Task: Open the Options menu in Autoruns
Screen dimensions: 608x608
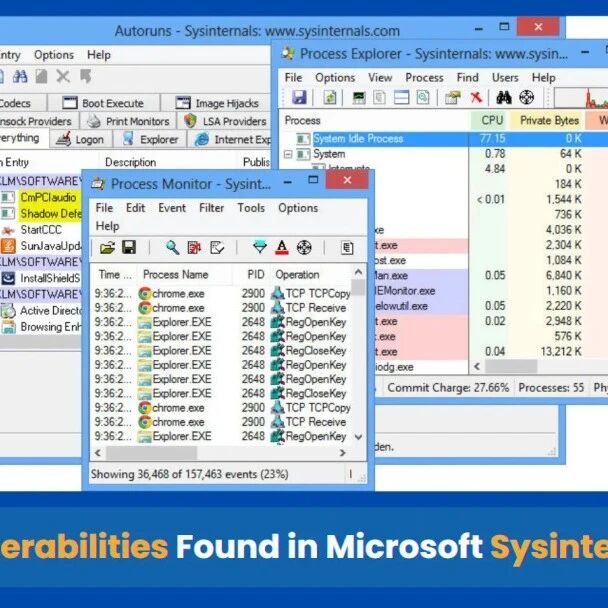Action: tap(54, 55)
